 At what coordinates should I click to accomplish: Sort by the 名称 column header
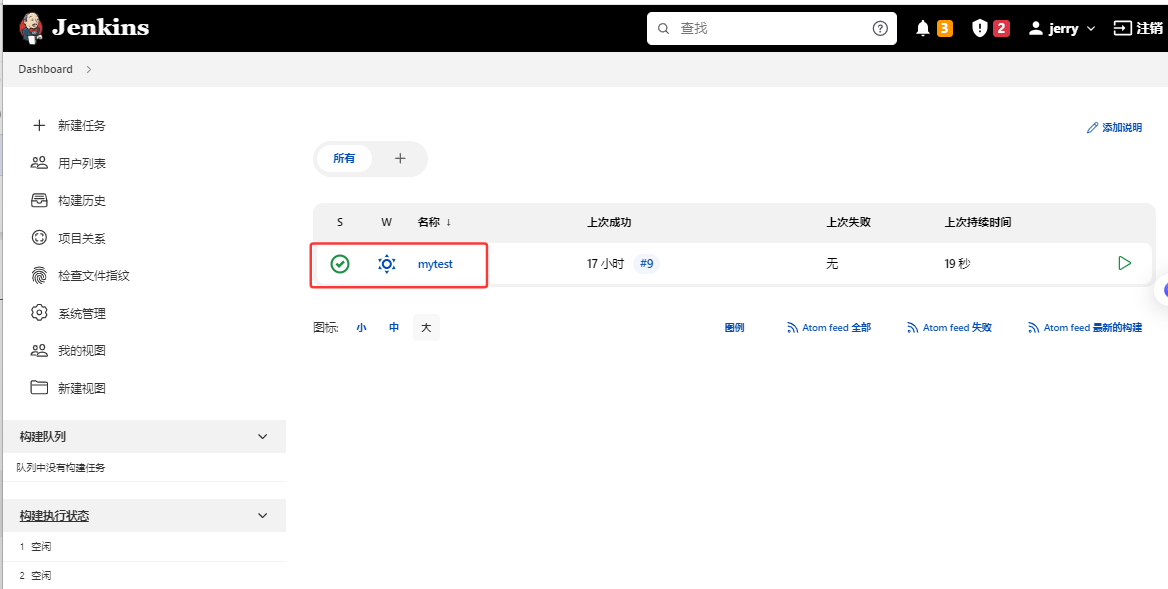click(x=435, y=222)
